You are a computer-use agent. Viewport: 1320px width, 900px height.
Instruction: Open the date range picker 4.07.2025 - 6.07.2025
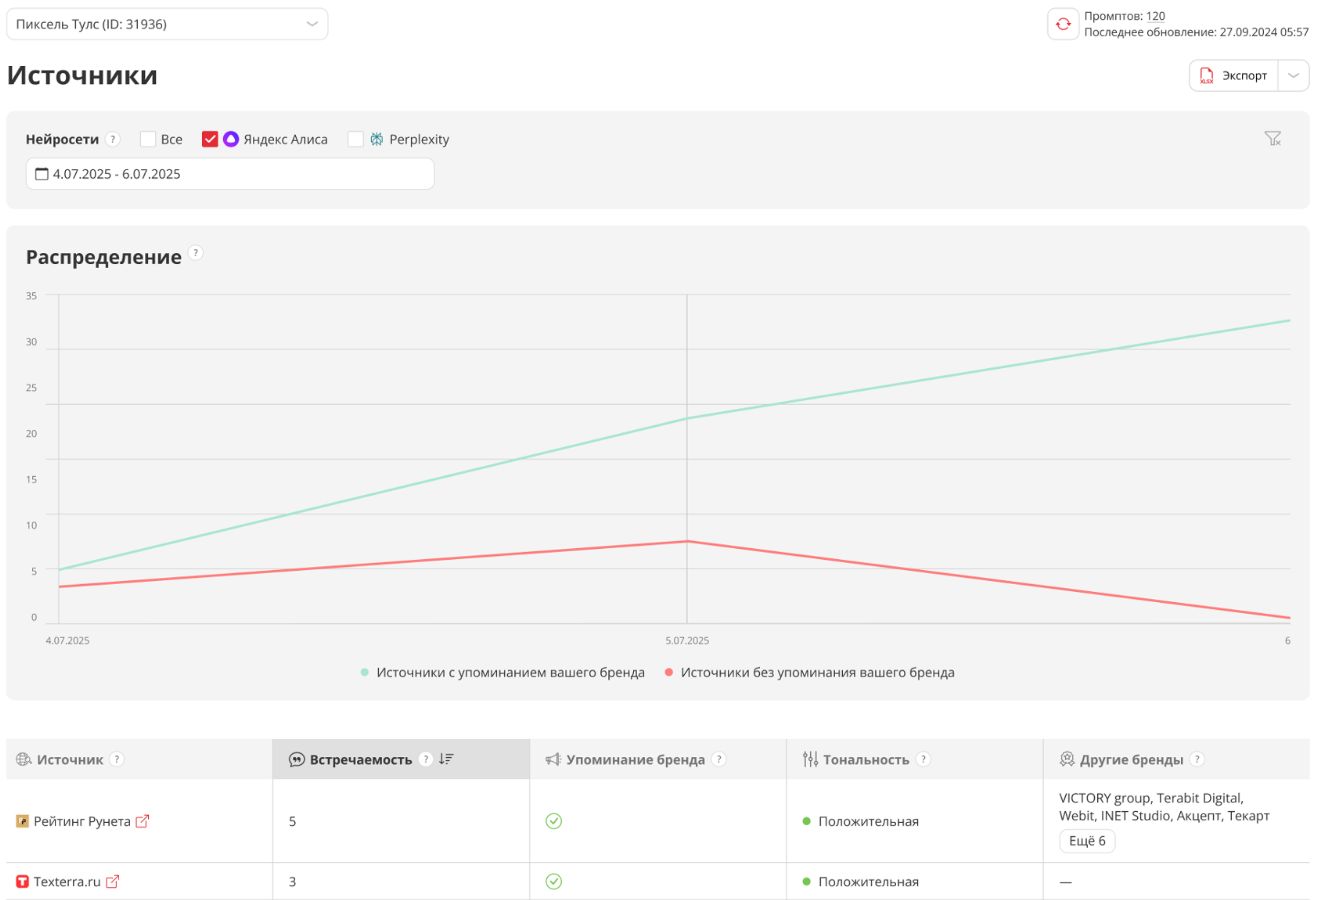230,174
